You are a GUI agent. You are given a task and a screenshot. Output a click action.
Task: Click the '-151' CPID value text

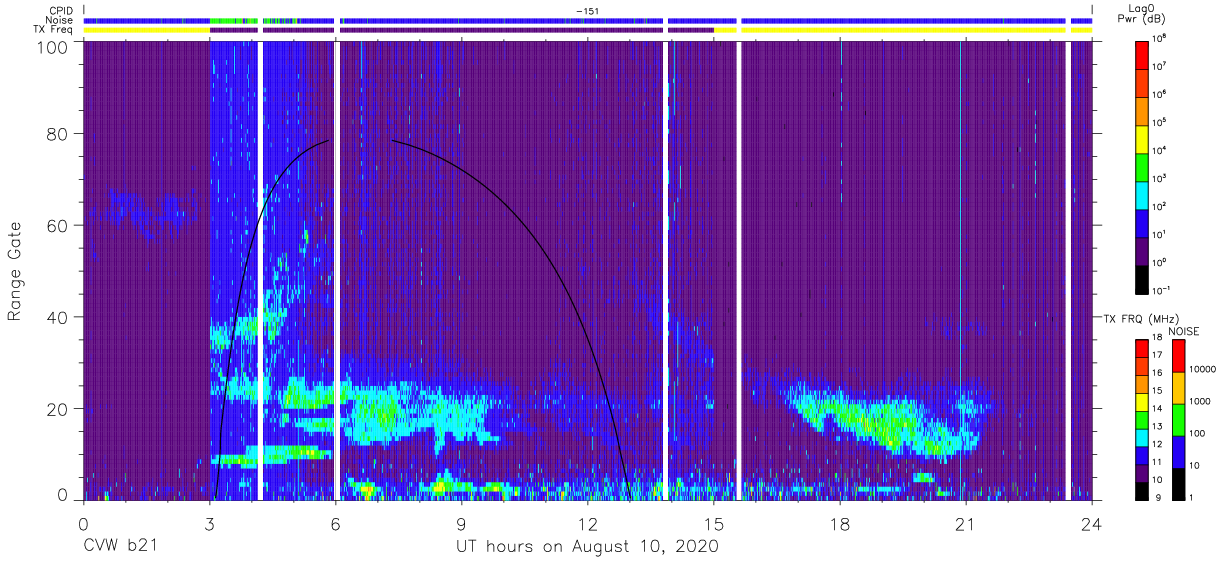click(588, 11)
